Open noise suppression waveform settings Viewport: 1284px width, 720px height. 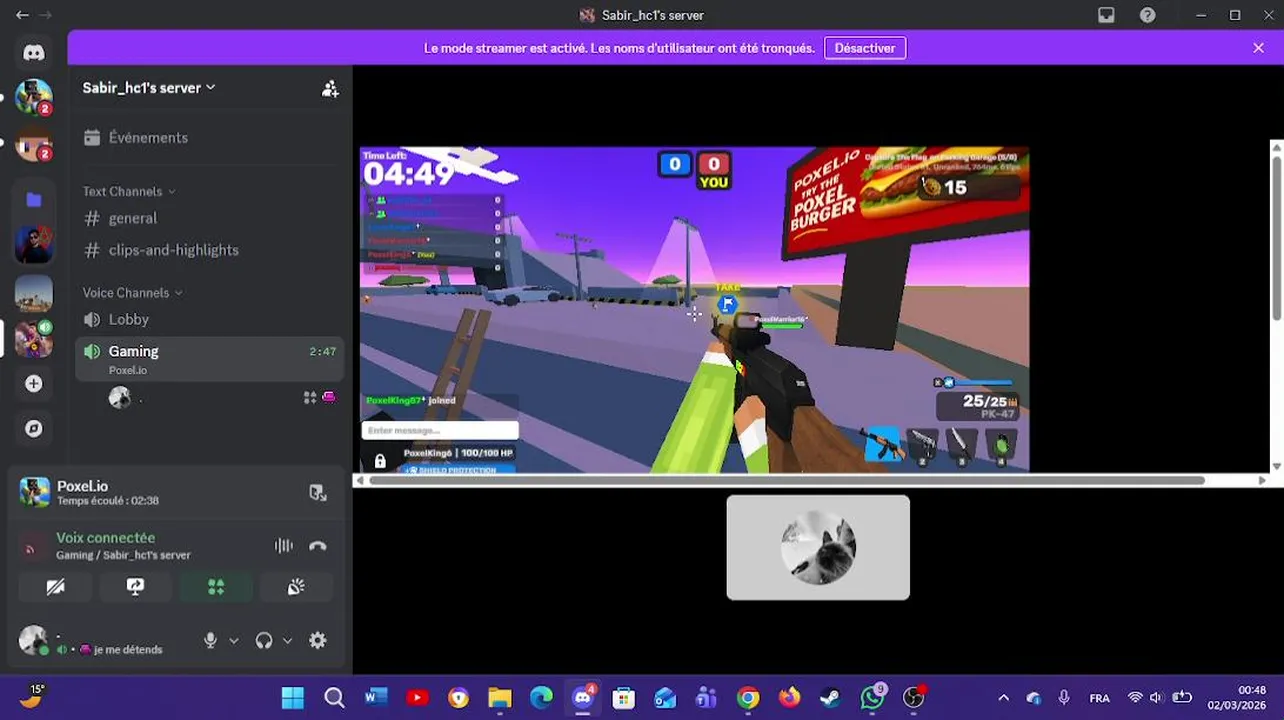point(284,546)
